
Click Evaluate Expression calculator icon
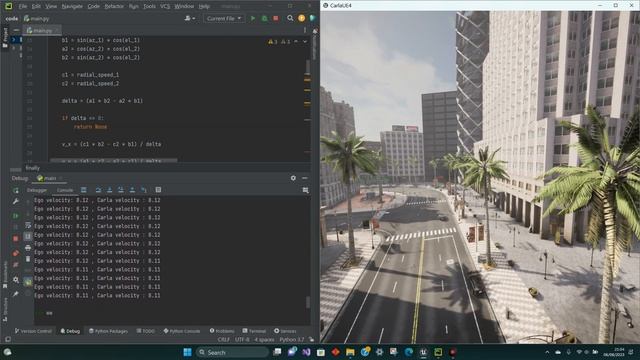click(x=158, y=190)
